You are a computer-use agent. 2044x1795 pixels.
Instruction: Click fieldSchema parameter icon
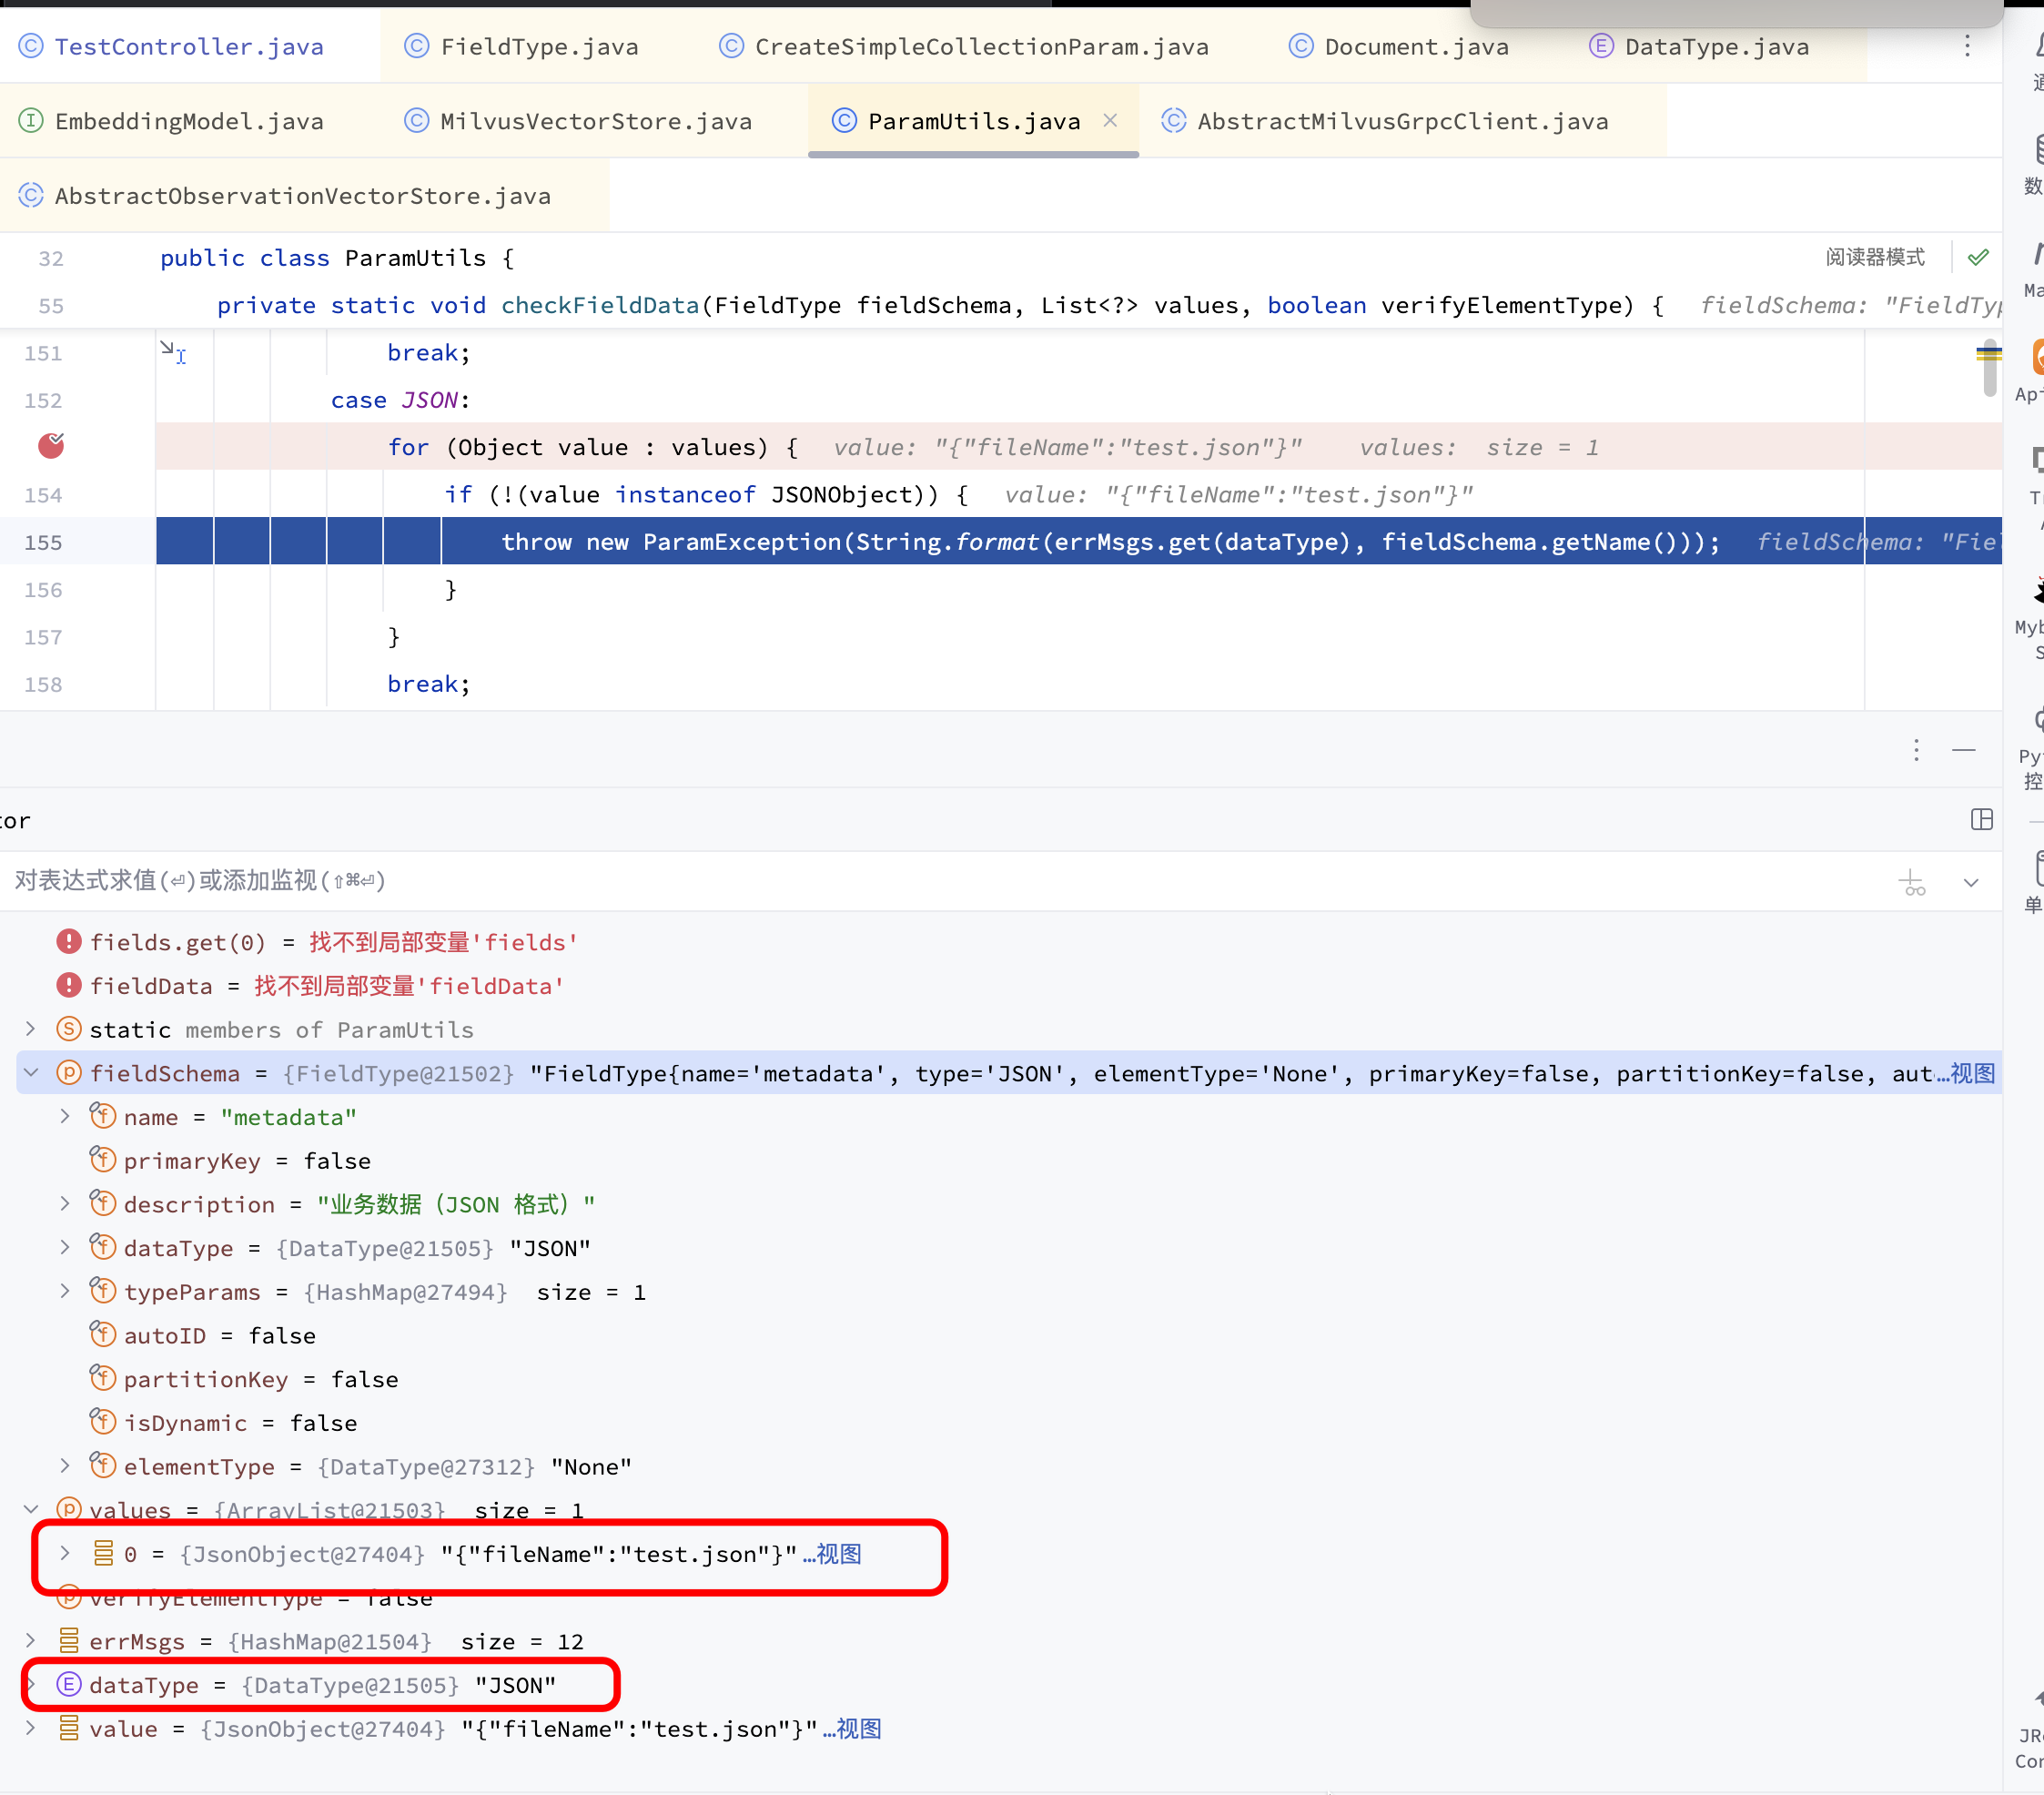click(68, 1073)
